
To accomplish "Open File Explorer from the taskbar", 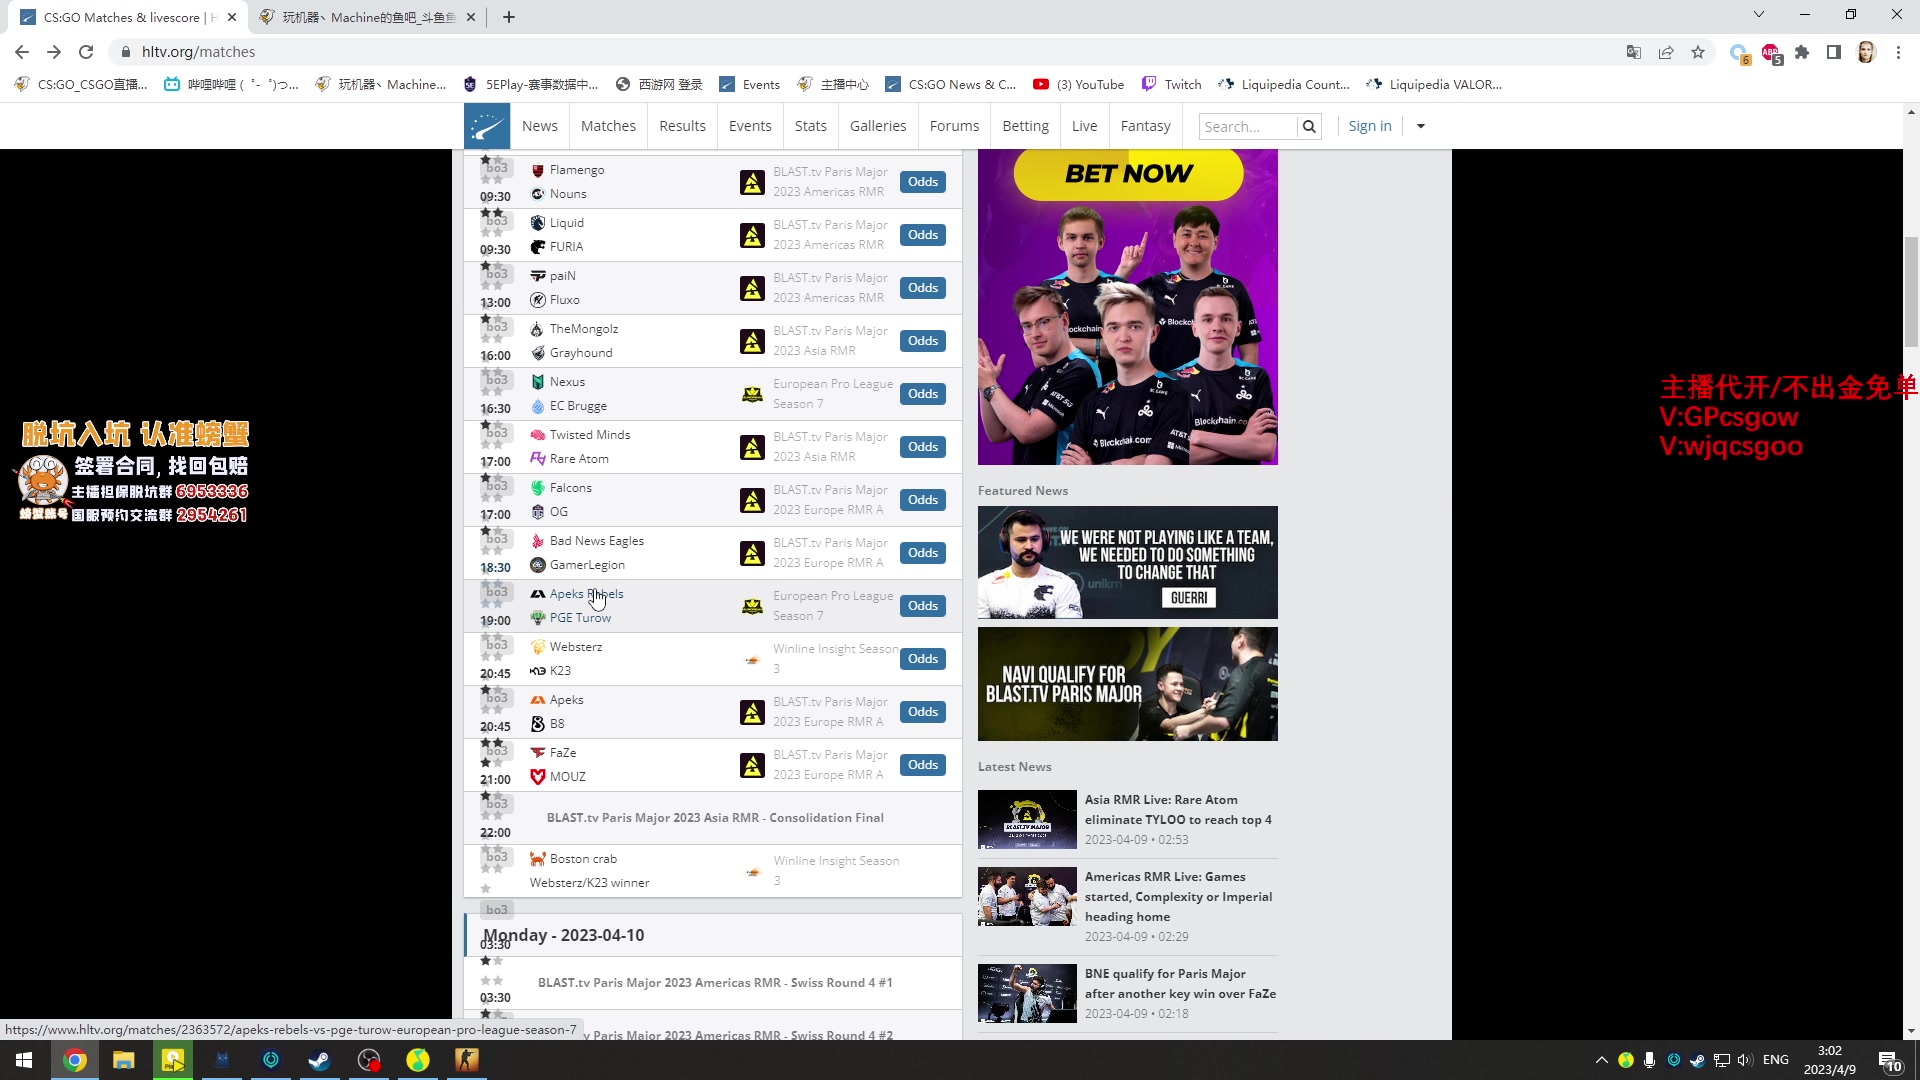I will (x=124, y=1060).
